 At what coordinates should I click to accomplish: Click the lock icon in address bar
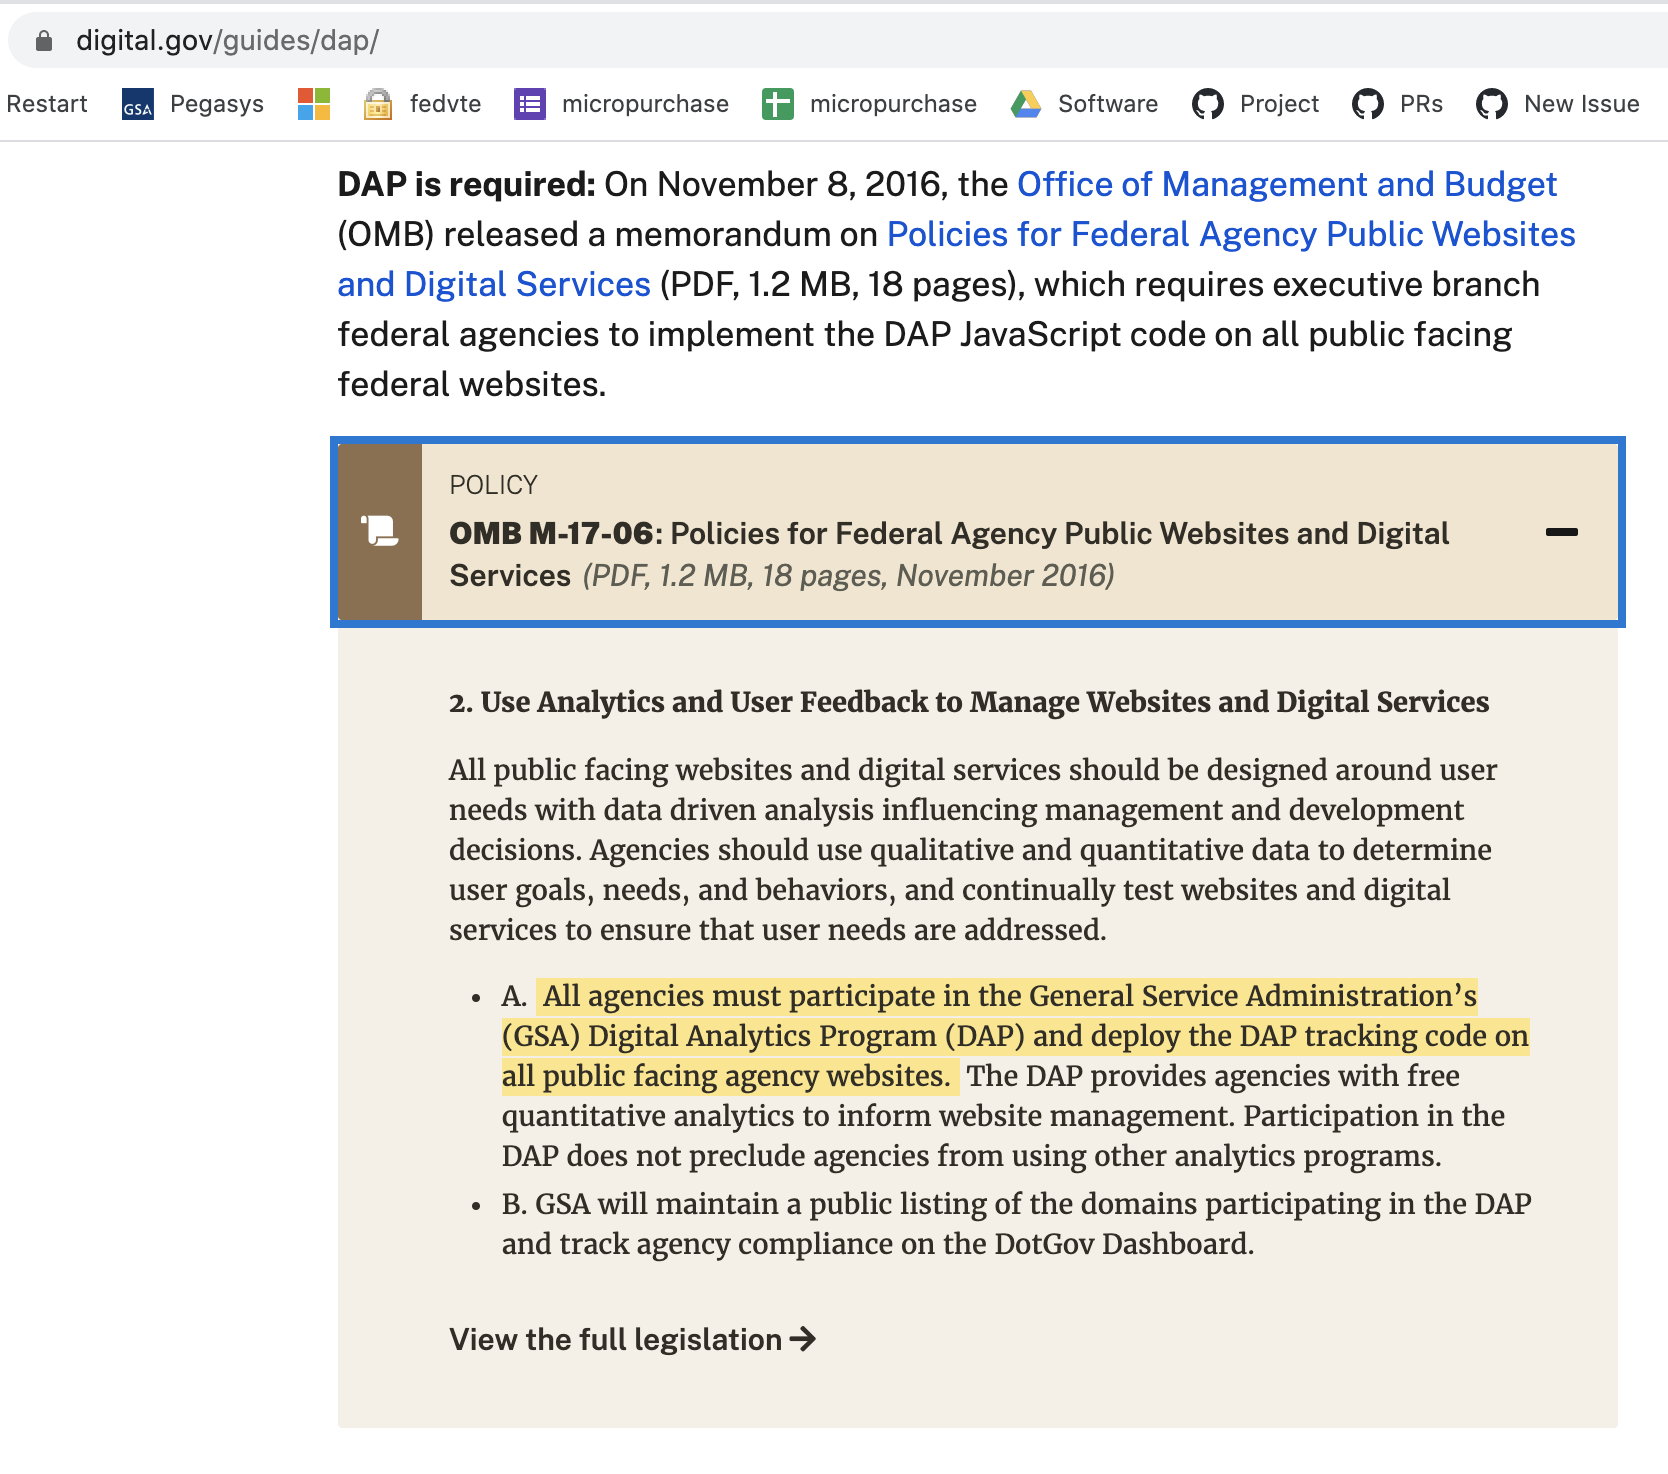[x=43, y=41]
